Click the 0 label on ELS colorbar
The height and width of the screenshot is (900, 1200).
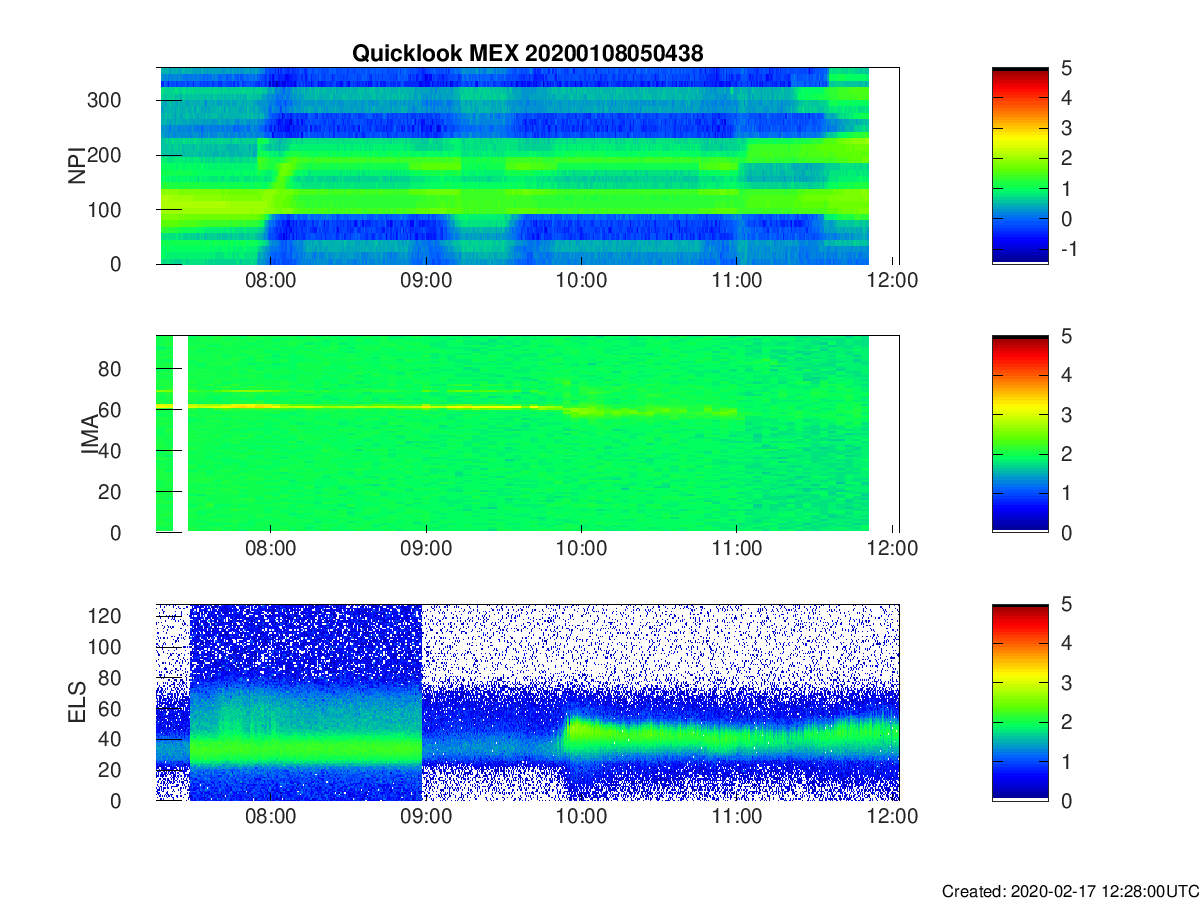(1065, 800)
